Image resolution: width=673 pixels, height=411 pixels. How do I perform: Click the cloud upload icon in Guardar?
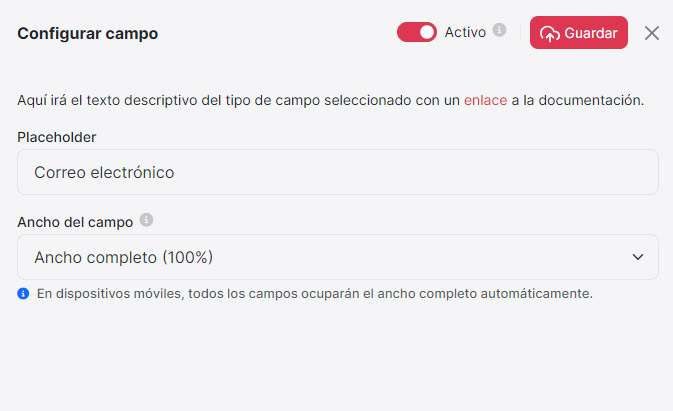(x=550, y=33)
